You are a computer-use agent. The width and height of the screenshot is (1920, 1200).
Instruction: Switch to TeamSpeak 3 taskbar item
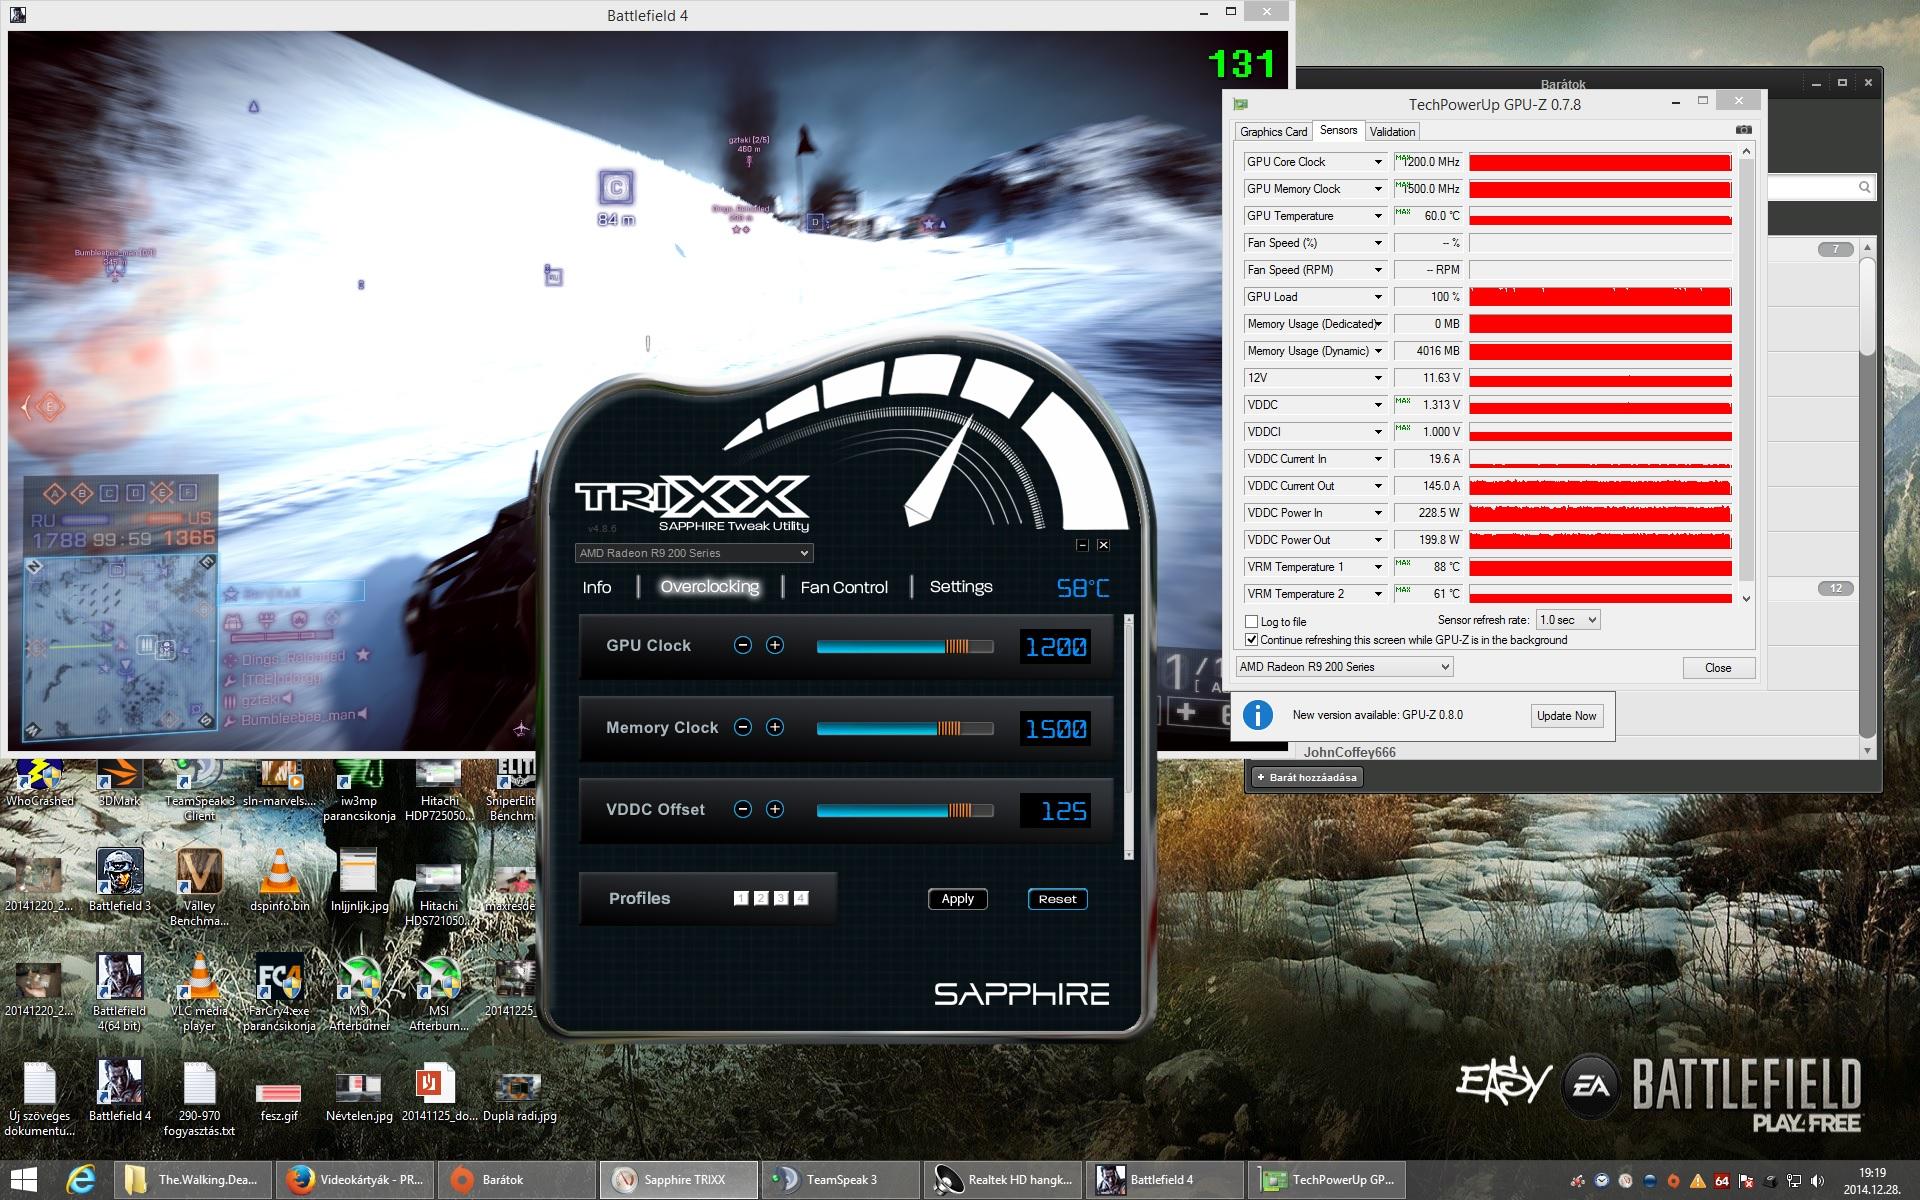[x=841, y=1180]
